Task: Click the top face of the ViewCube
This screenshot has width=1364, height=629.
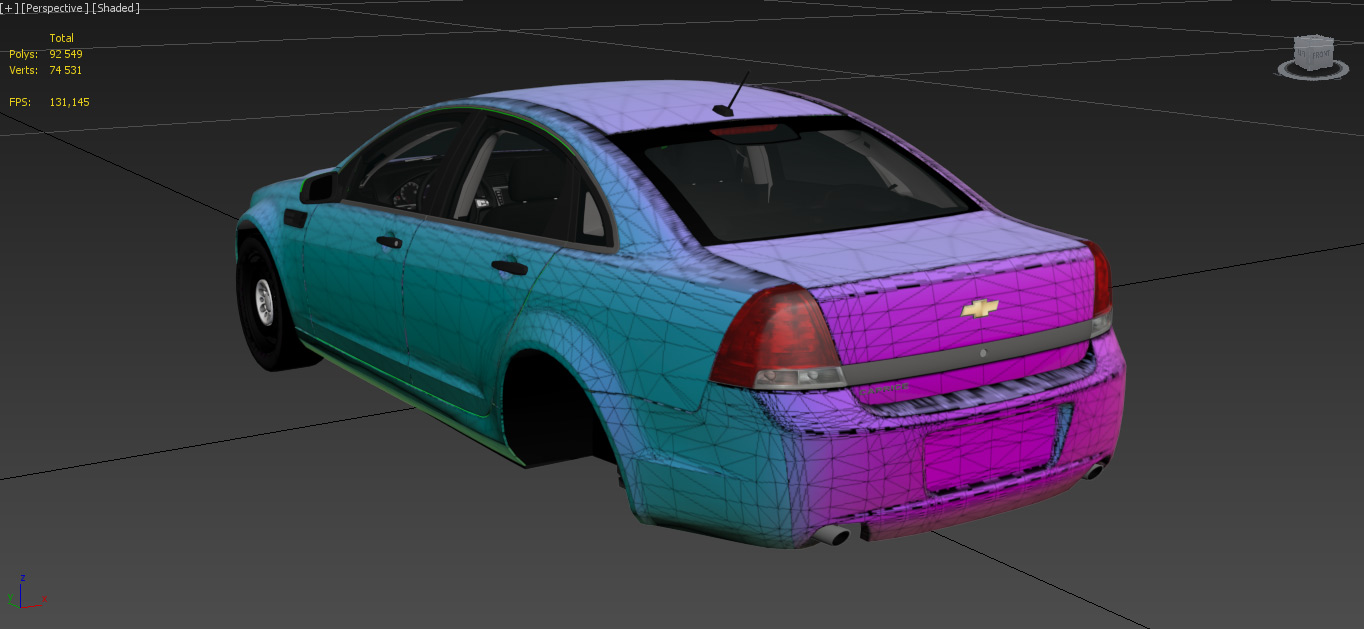Action: [x=1312, y=40]
